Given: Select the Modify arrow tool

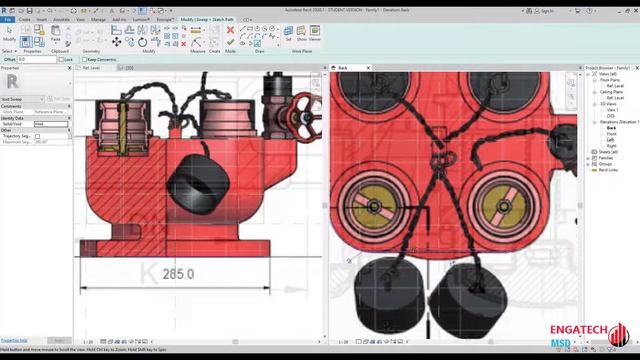Looking at the screenshot, I should (9, 31).
